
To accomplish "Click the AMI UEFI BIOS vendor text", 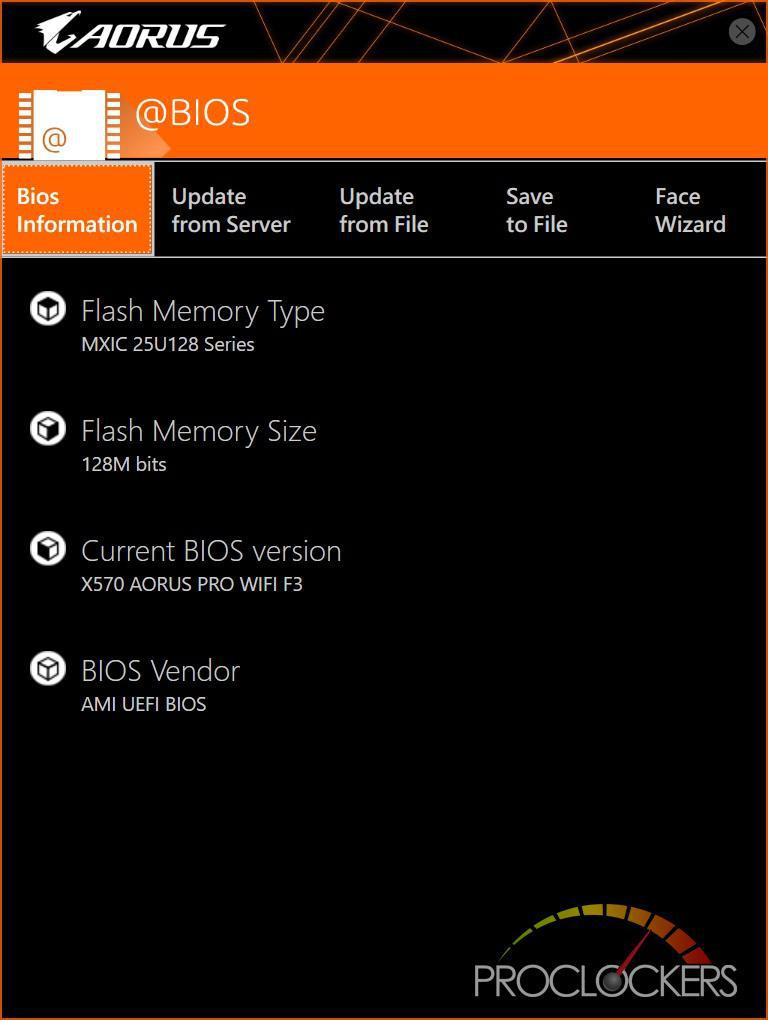I will coord(144,704).
